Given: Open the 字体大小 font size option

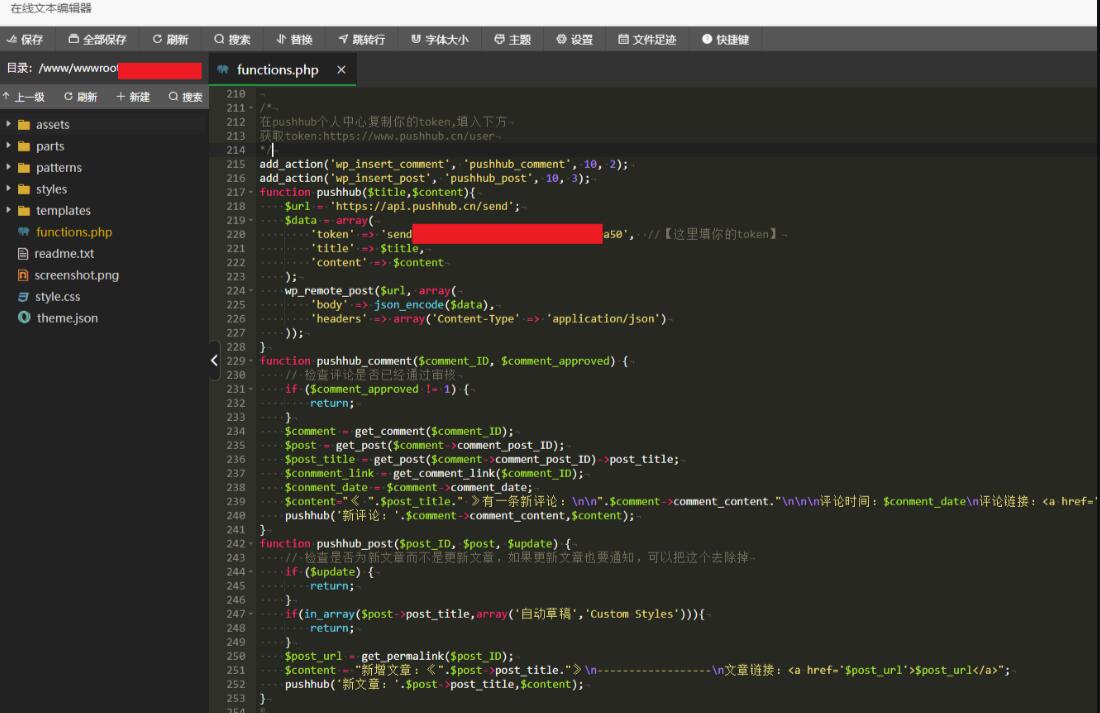Looking at the screenshot, I should 440,39.
